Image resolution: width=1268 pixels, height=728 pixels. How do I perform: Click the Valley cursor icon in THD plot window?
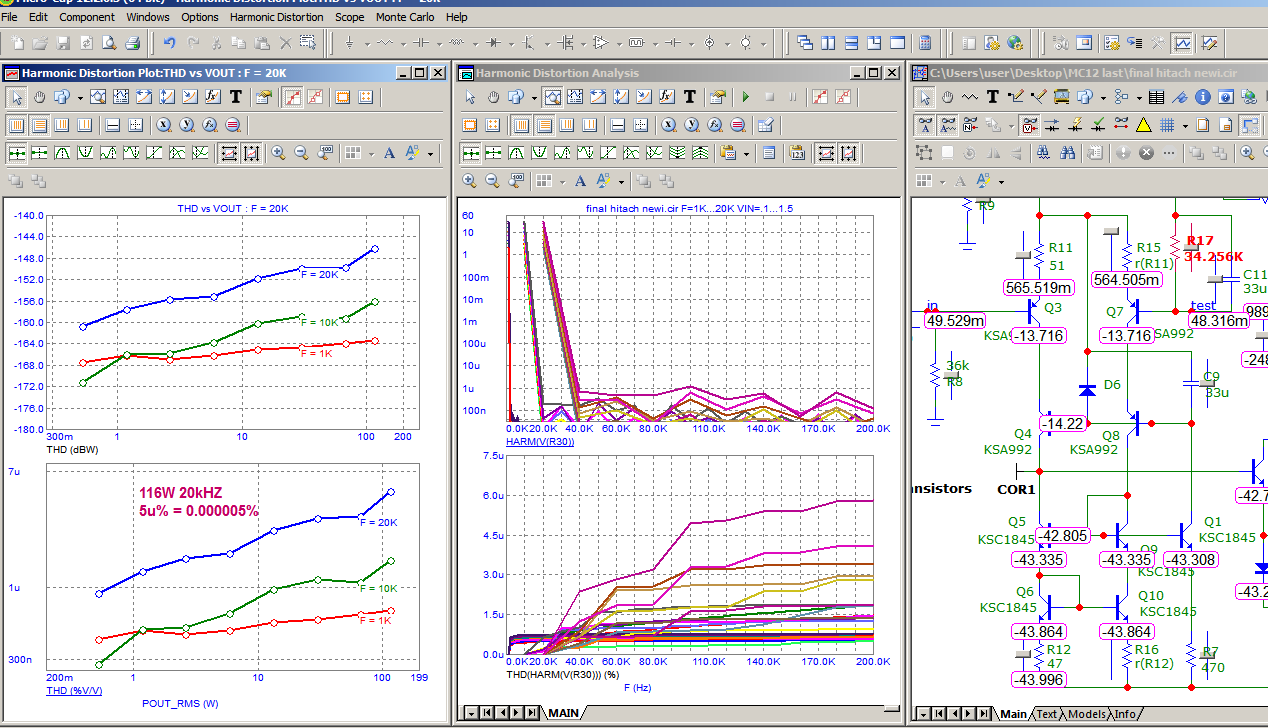[85, 152]
